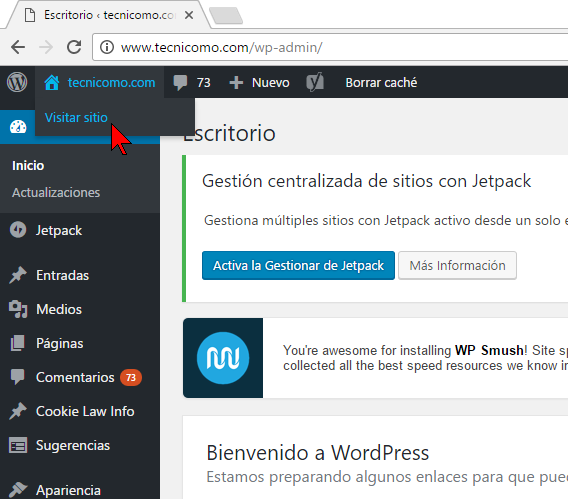
Task: Click the Jetpack sidebar icon
Action: 18,230
